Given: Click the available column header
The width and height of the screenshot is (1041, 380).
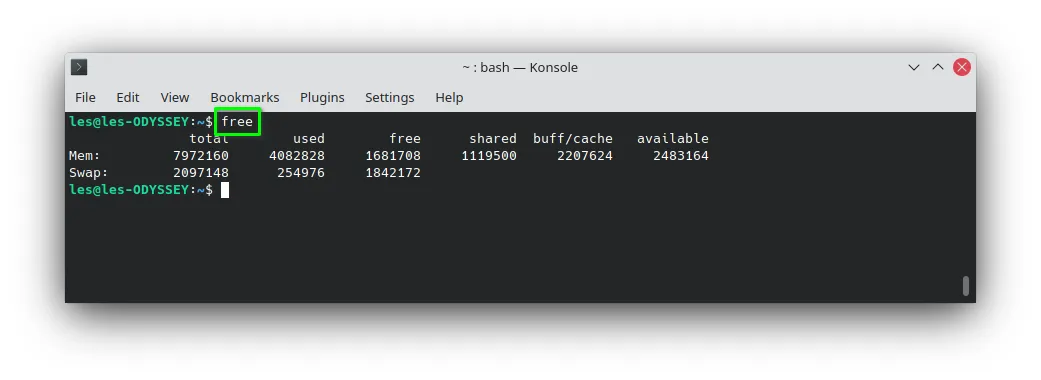Looking at the screenshot, I should click(x=673, y=138).
